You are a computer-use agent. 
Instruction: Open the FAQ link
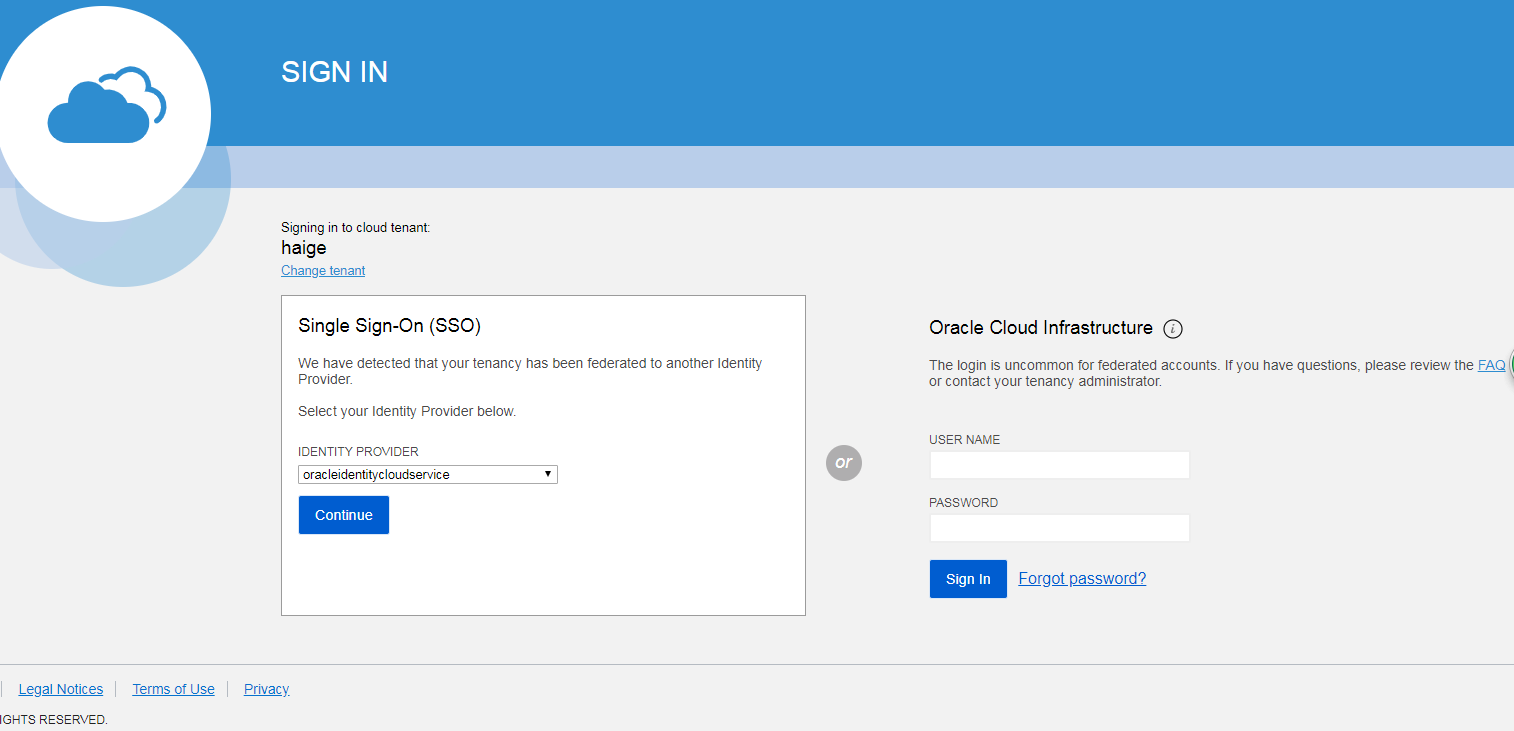point(1491,365)
